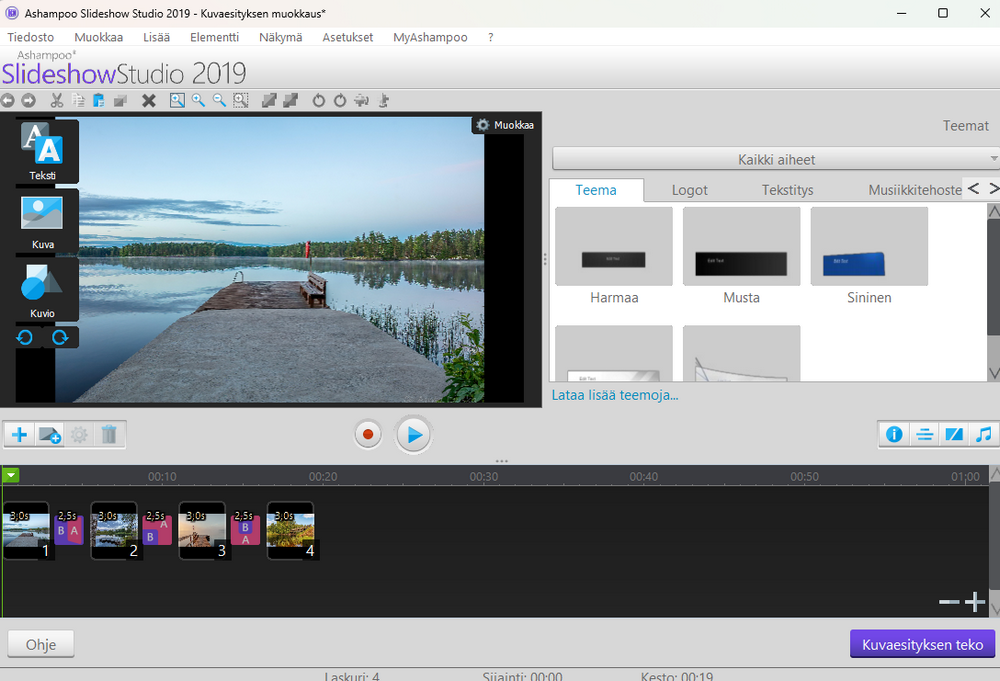Click the blue transitions diagonal icon
The width and height of the screenshot is (1000, 681).
pos(954,434)
